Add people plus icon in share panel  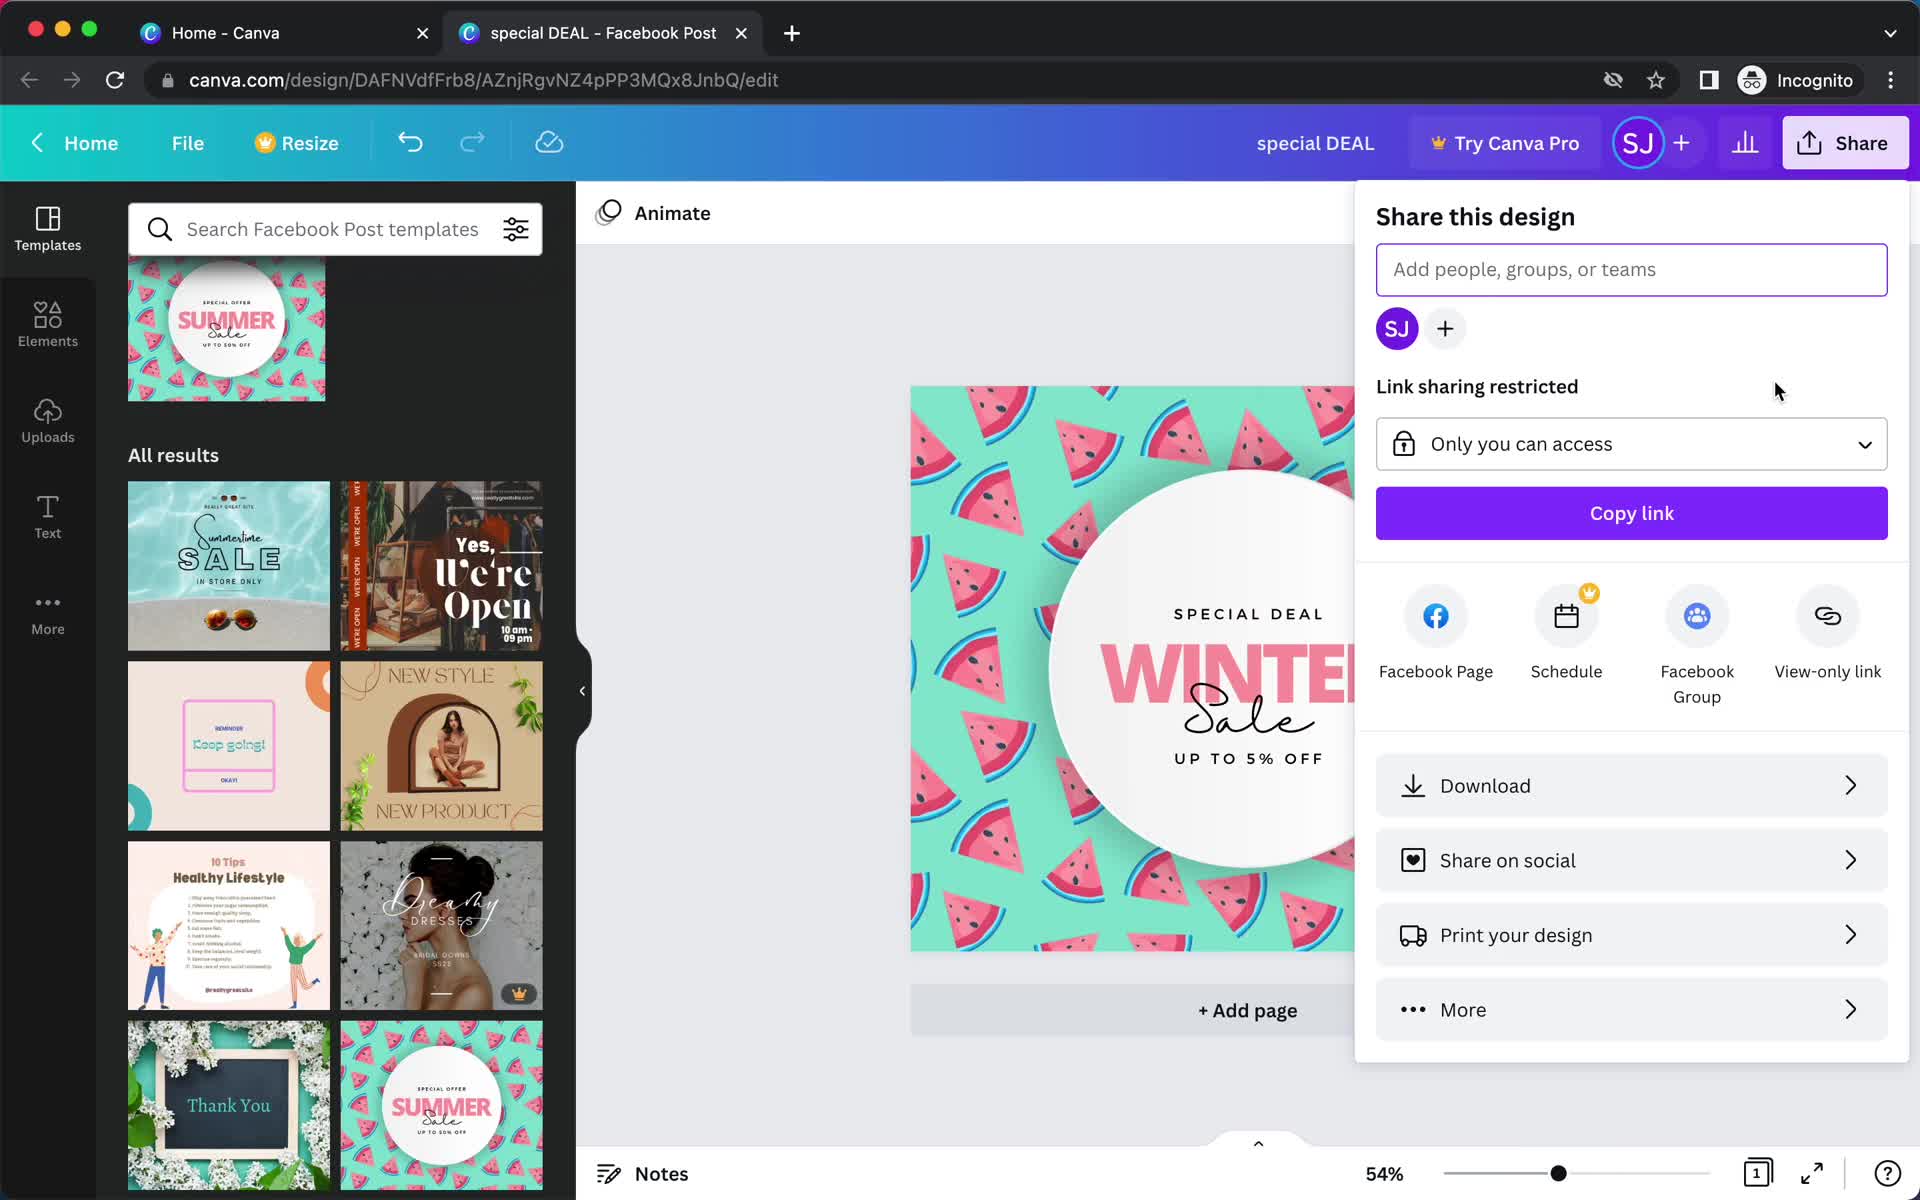coord(1445,329)
